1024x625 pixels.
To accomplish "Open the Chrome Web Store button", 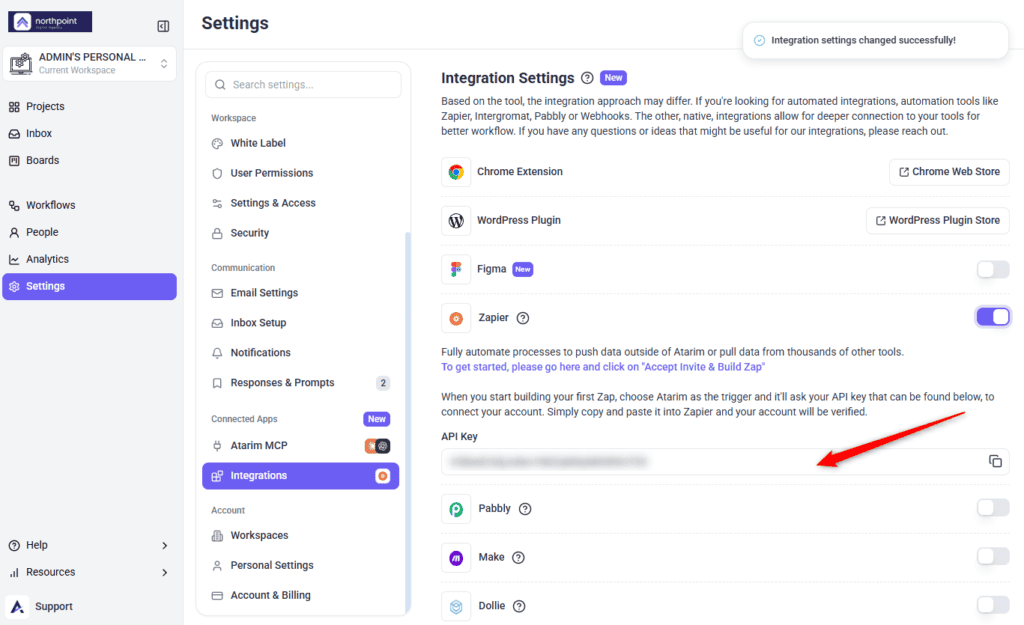I will 949,172.
